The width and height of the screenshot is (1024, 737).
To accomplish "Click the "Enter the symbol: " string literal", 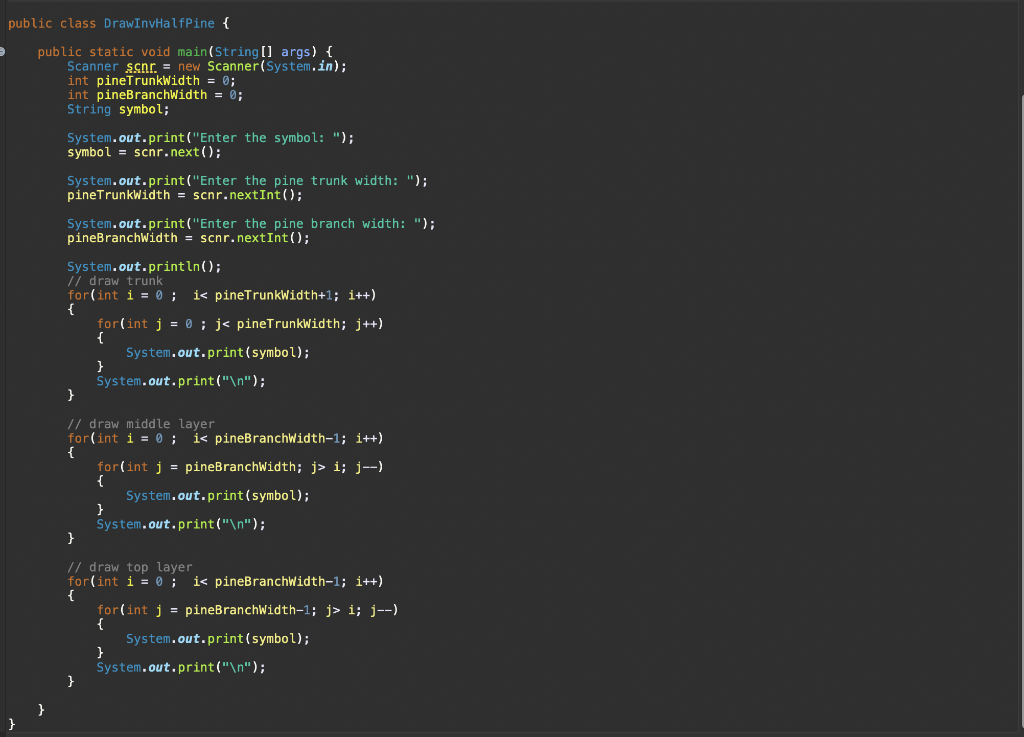I will point(266,138).
